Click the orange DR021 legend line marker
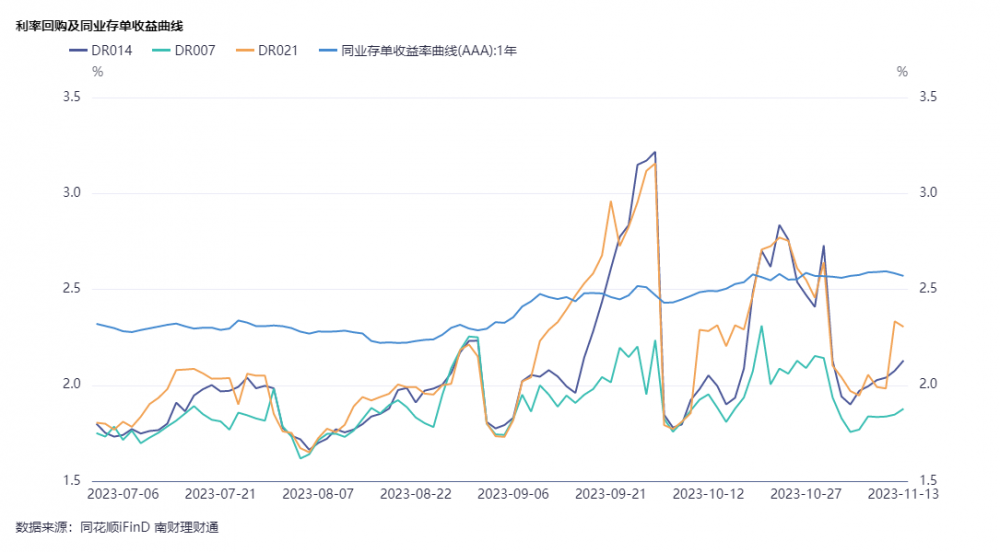 click(244, 49)
